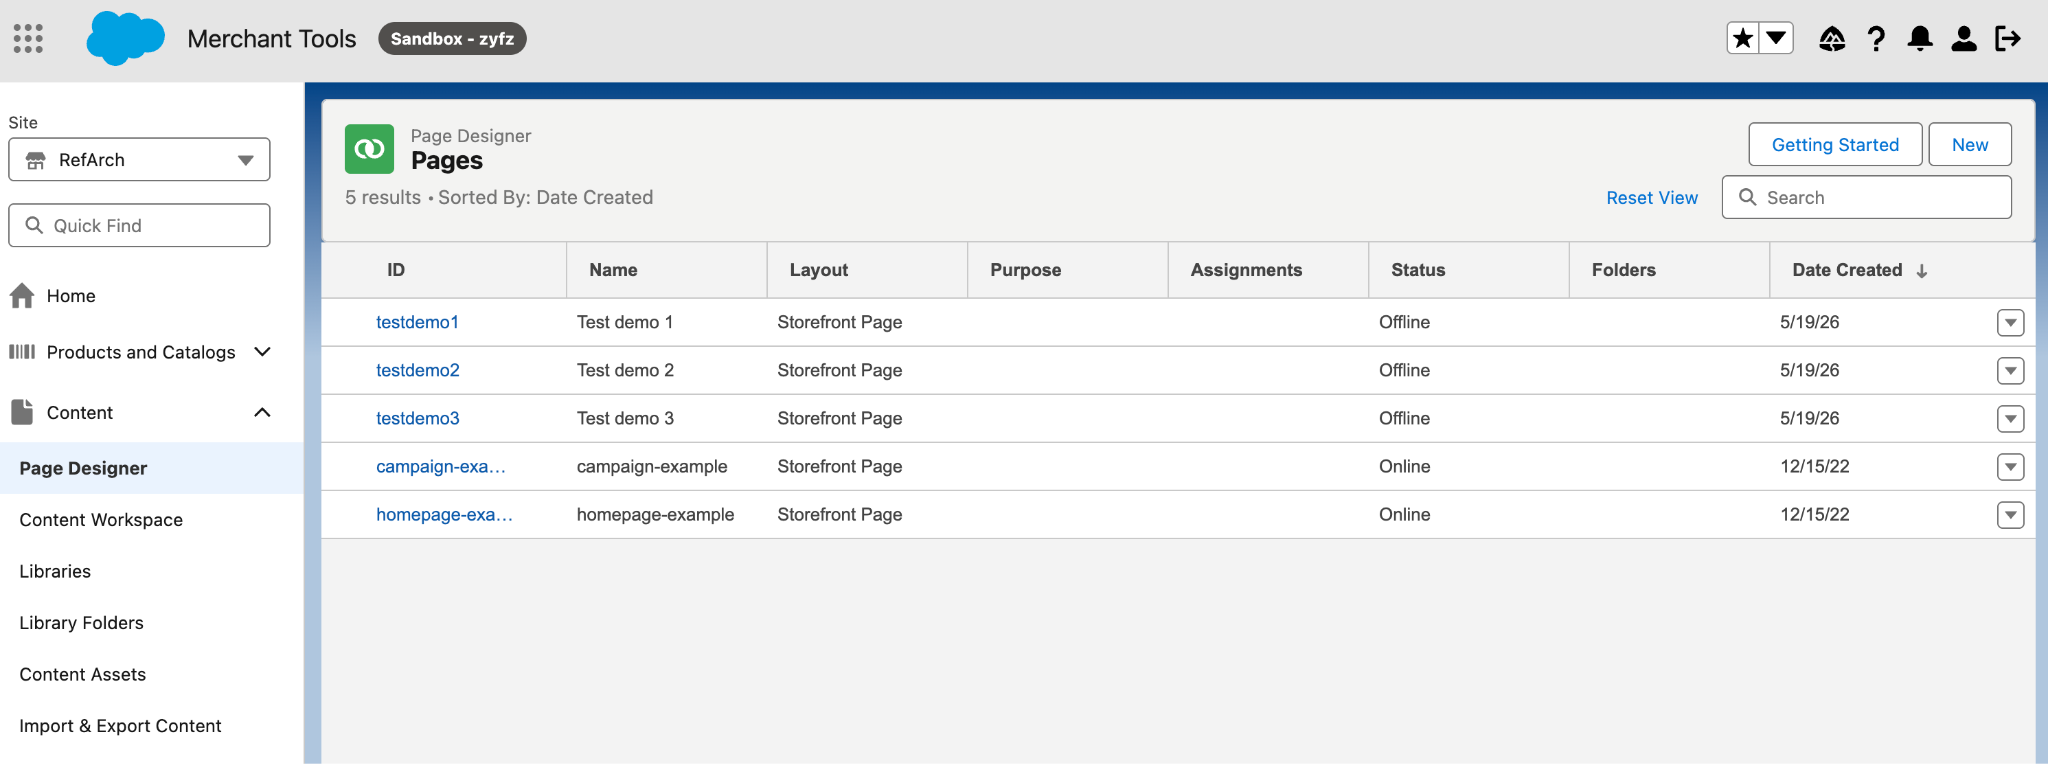2048x764 pixels.
Task: Open Import & Export Content
Action: tap(120, 726)
